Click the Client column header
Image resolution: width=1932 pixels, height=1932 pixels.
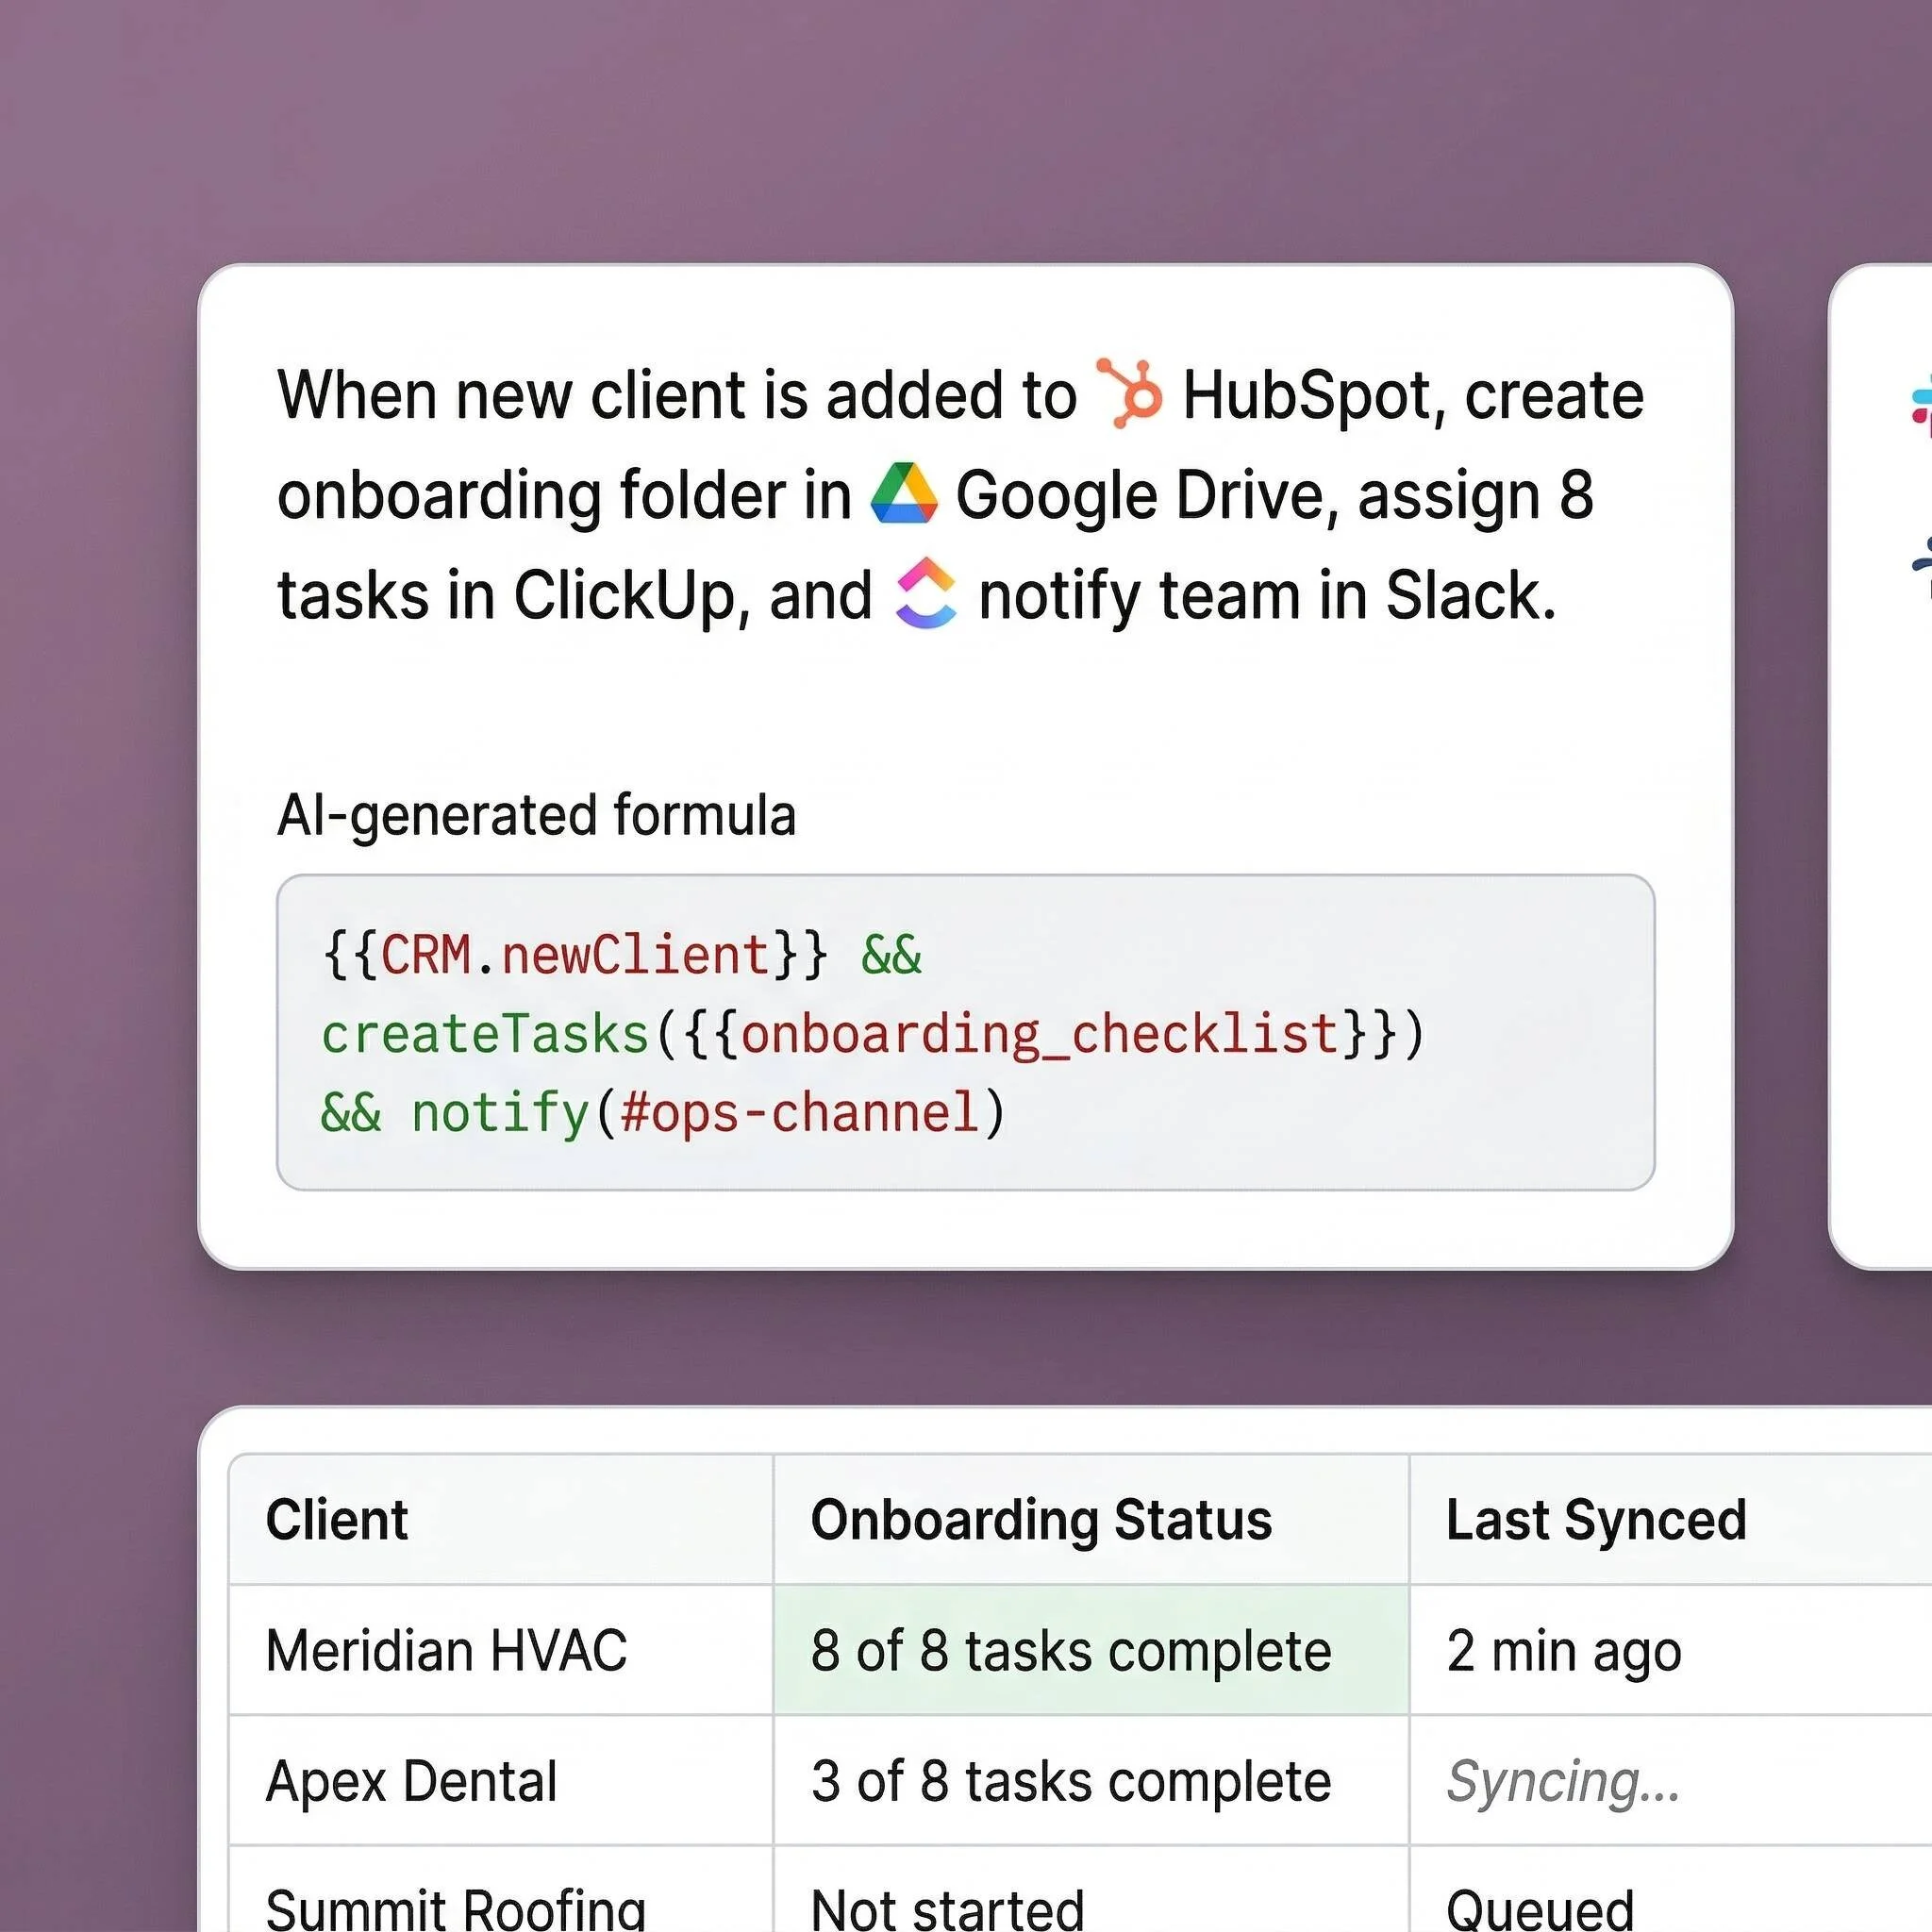click(x=337, y=1520)
